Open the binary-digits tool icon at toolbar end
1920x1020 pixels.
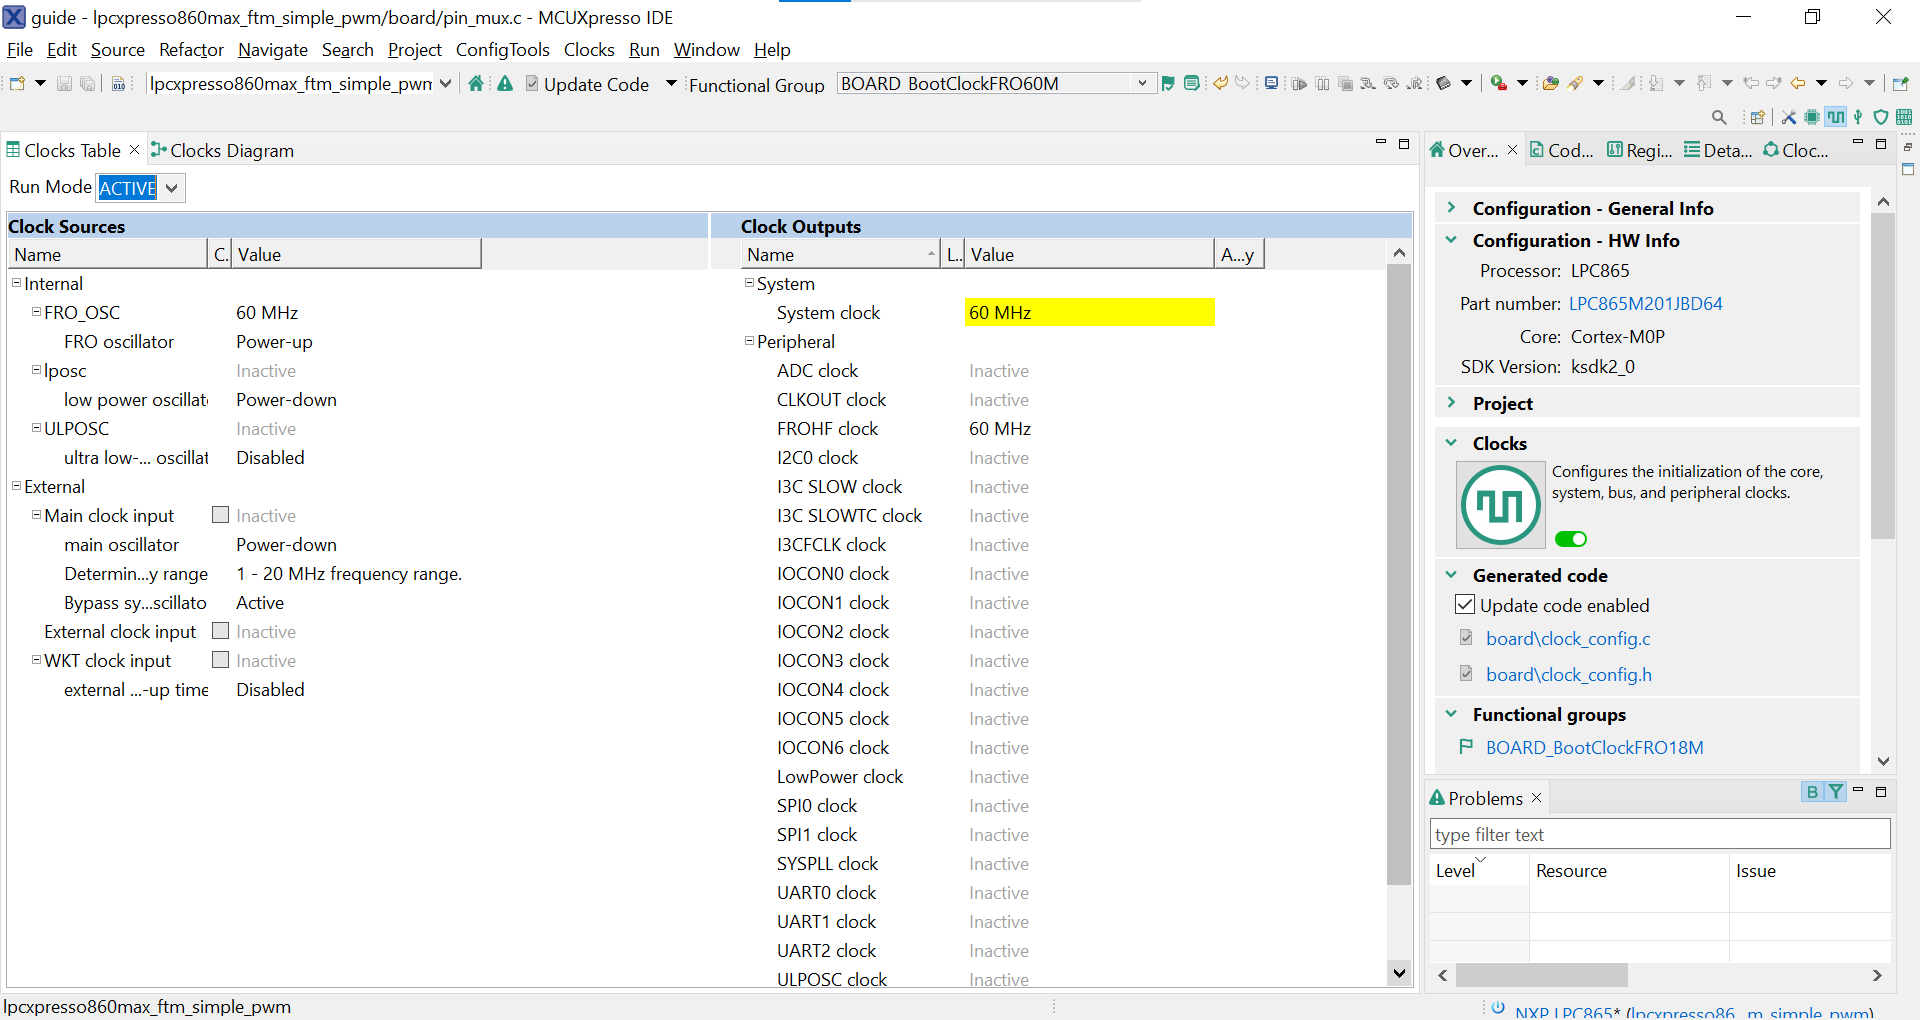pyautogui.click(x=1904, y=117)
